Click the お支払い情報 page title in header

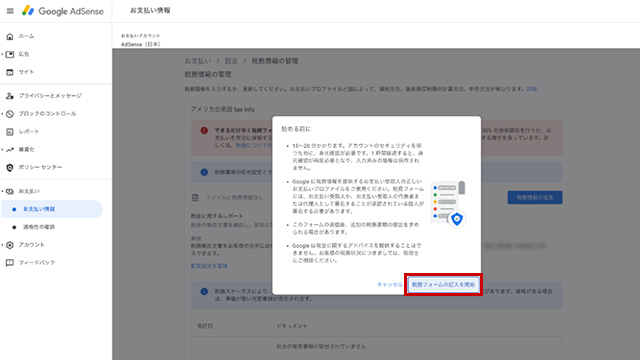pos(150,11)
